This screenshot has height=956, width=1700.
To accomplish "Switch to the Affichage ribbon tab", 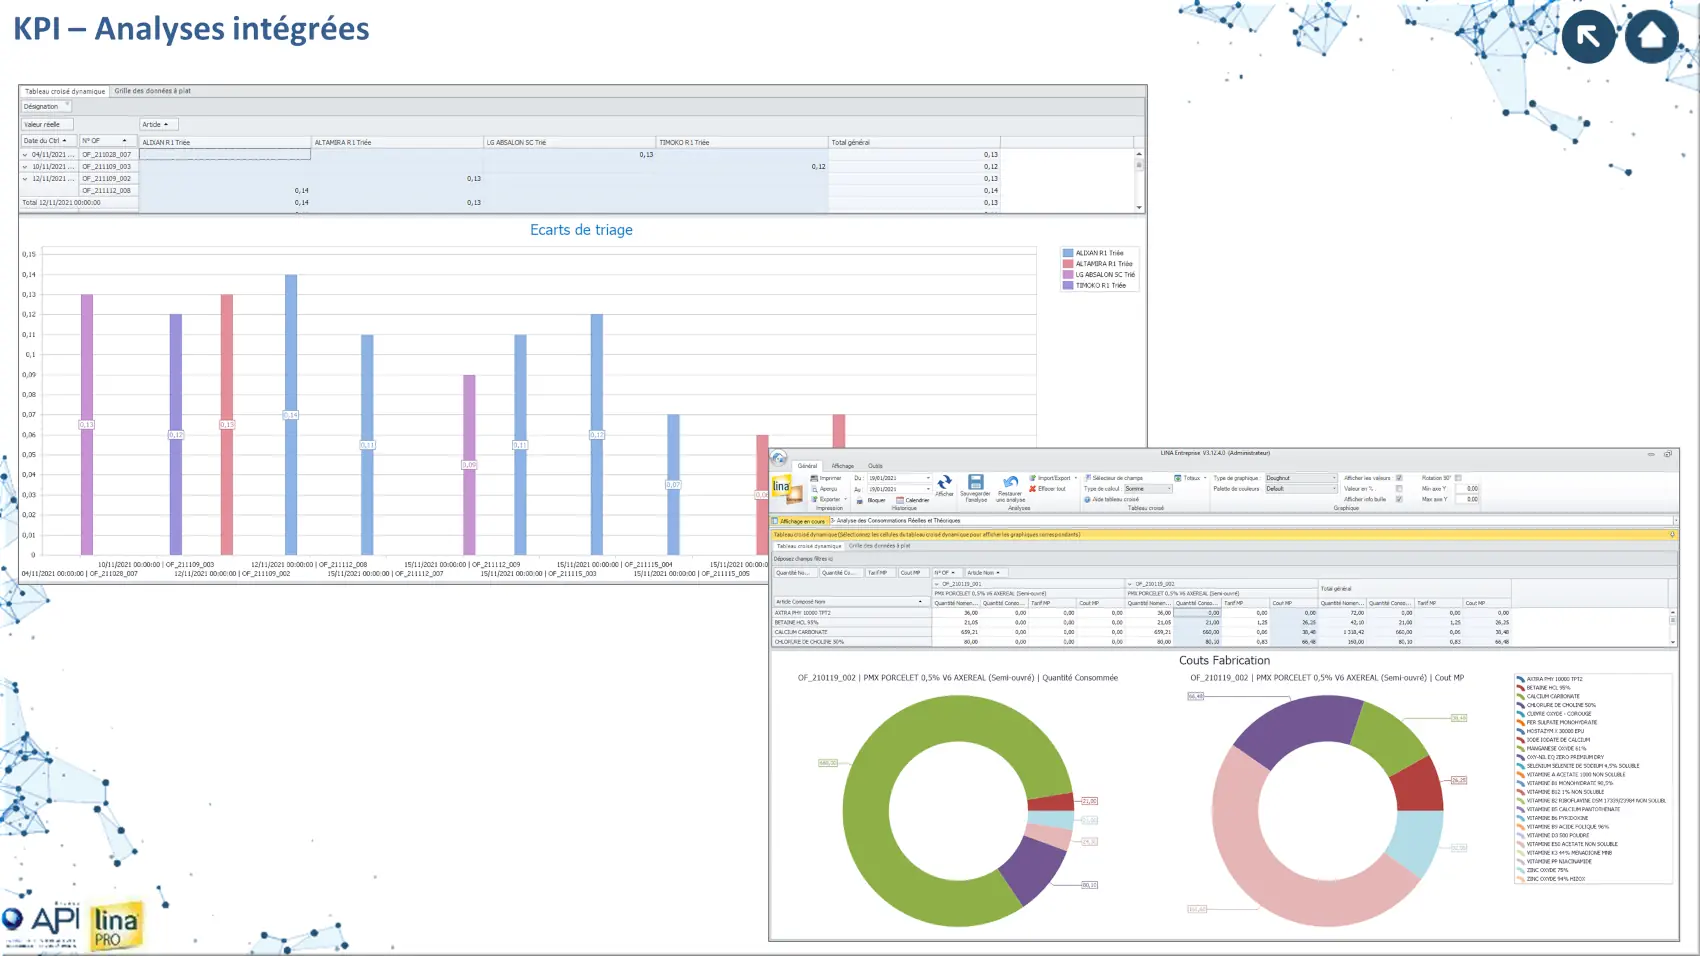I will pyautogui.click(x=843, y=466).
